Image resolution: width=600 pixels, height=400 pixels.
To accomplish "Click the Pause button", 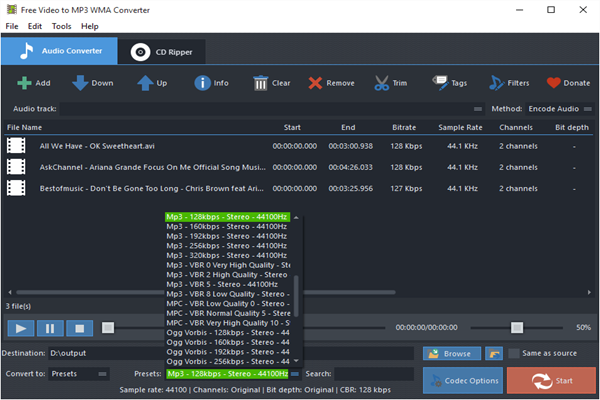I will click(x=50, y=328).
